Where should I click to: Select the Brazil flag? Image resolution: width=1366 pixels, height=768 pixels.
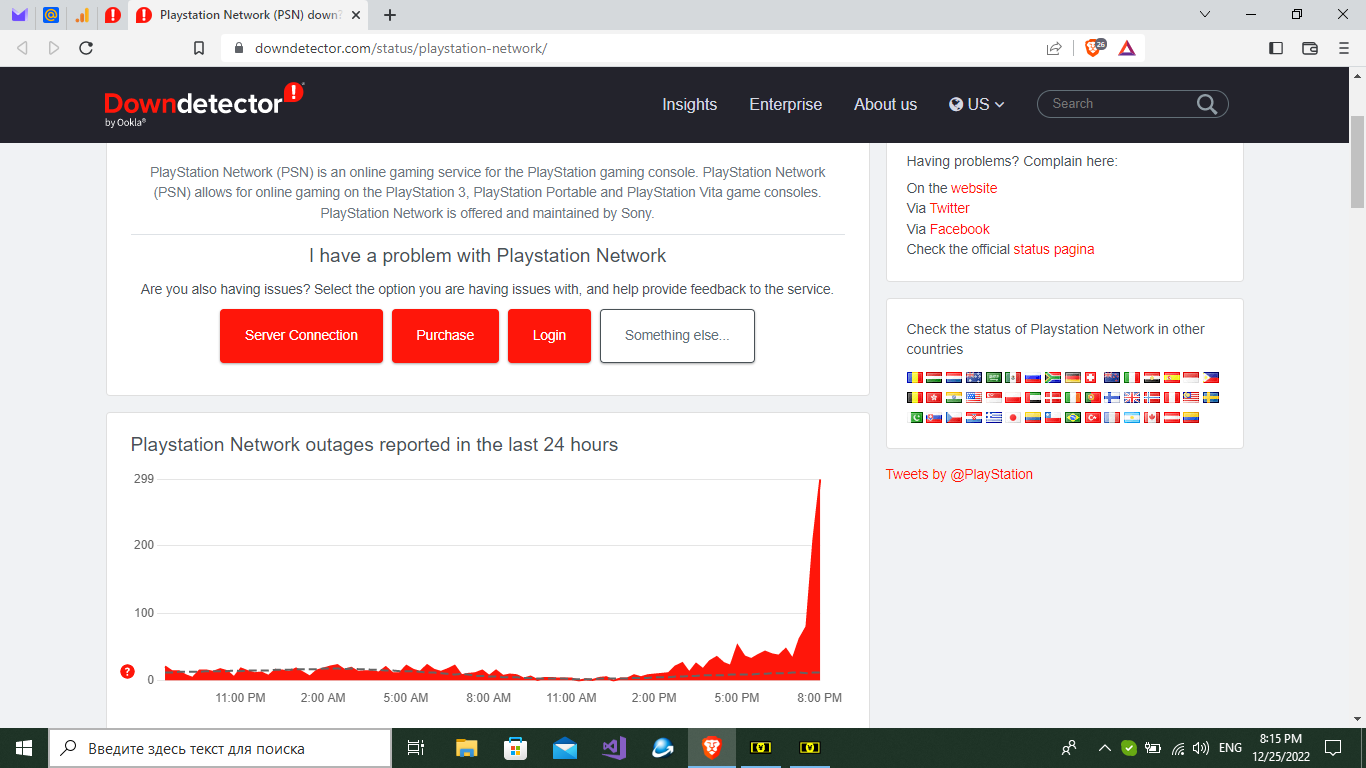1073,417
